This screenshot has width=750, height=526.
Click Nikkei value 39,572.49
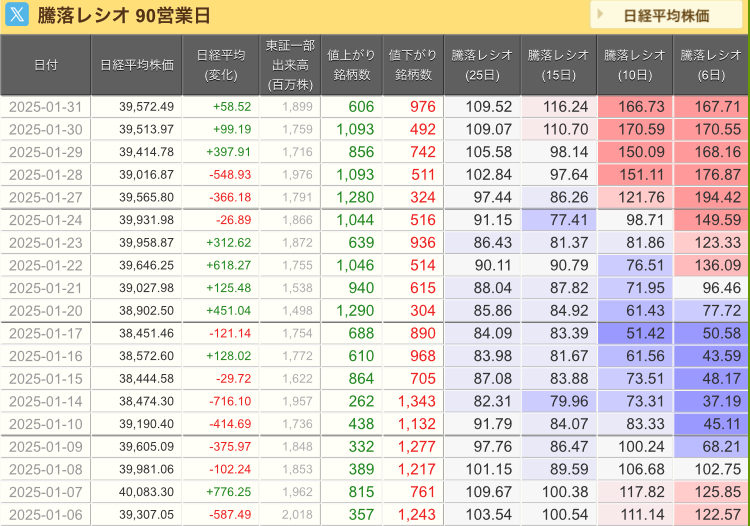pyautogui.click(x=146, y=107)
